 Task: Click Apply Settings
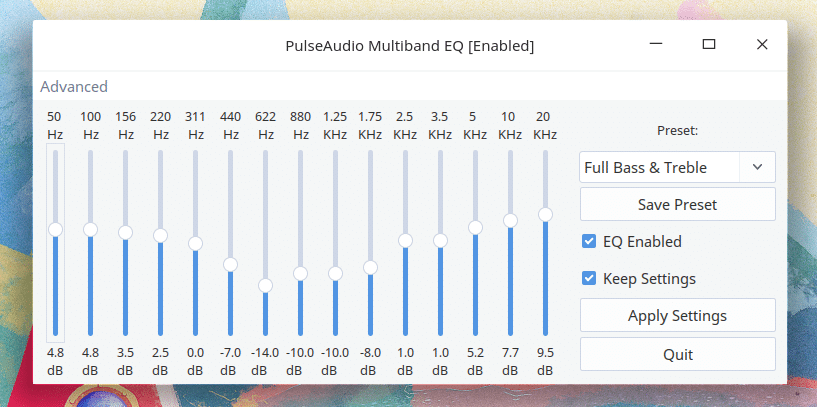point(677,315)
